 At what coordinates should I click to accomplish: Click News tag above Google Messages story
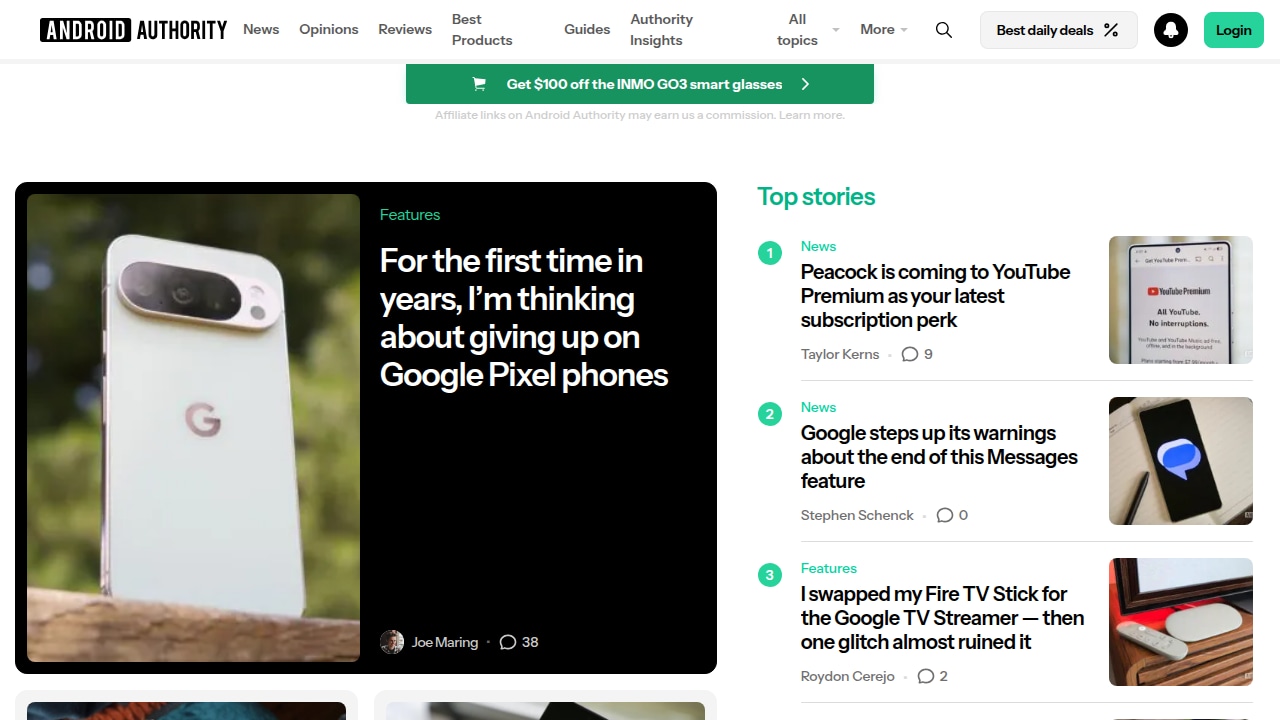click(818, 407)
